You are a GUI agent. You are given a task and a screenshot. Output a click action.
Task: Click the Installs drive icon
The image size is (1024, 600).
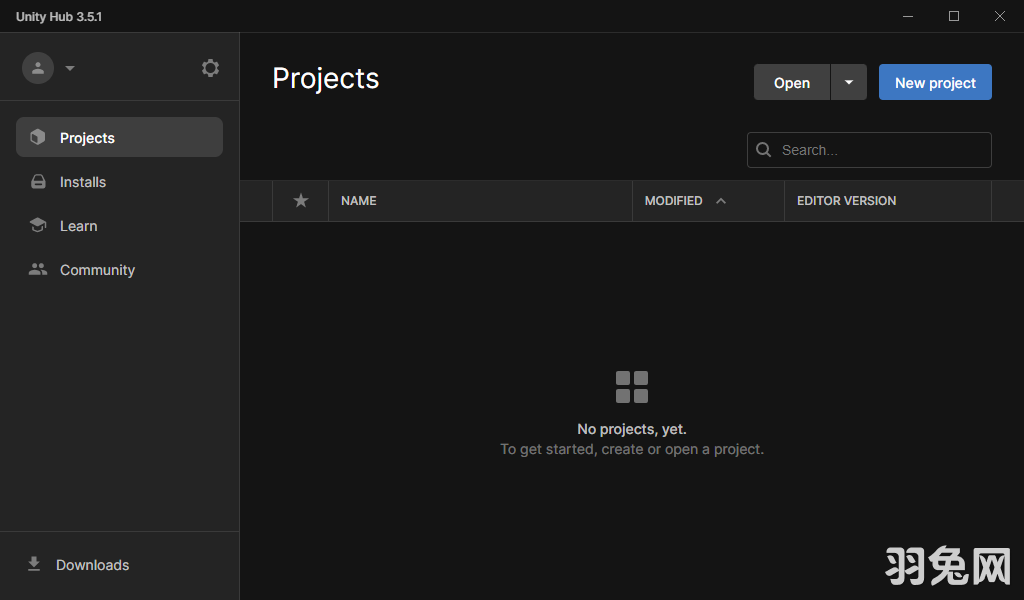coord(38,182)
